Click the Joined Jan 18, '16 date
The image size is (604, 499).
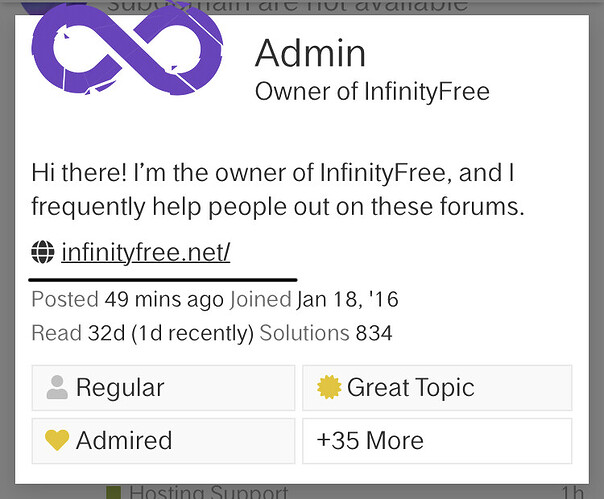pos(314,299)
